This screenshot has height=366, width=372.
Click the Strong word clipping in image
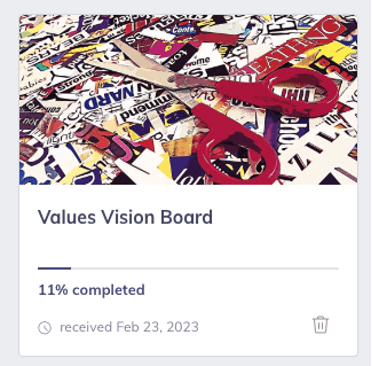coord(72,81)
